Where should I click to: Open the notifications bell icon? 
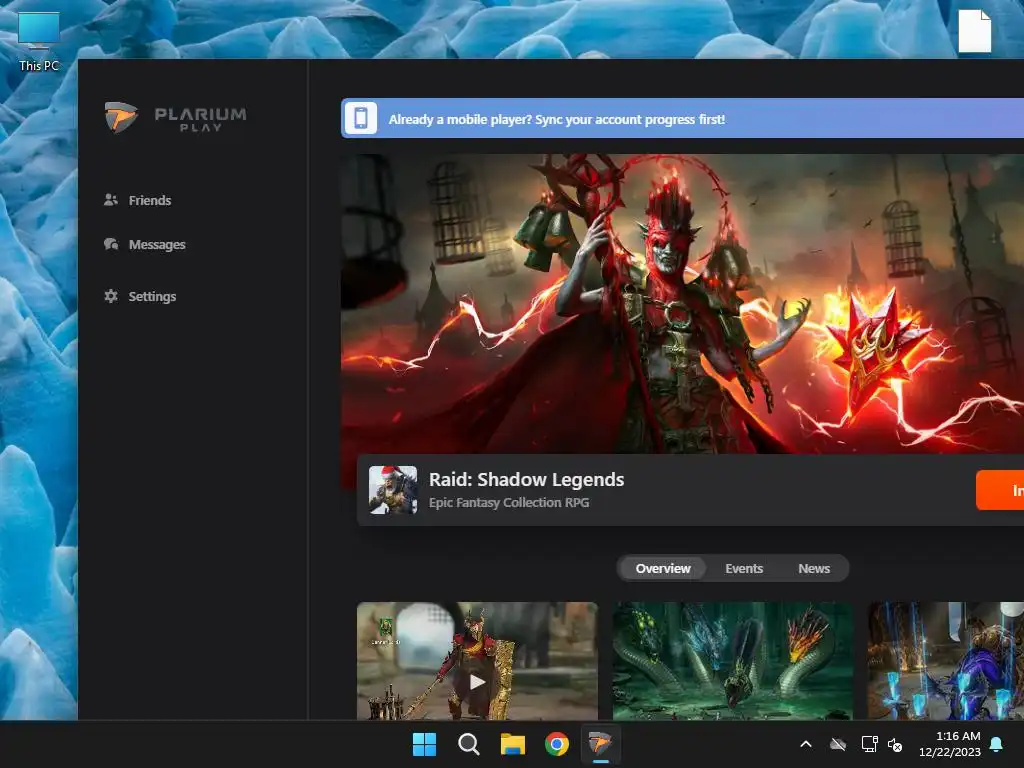tap(997, 744)
